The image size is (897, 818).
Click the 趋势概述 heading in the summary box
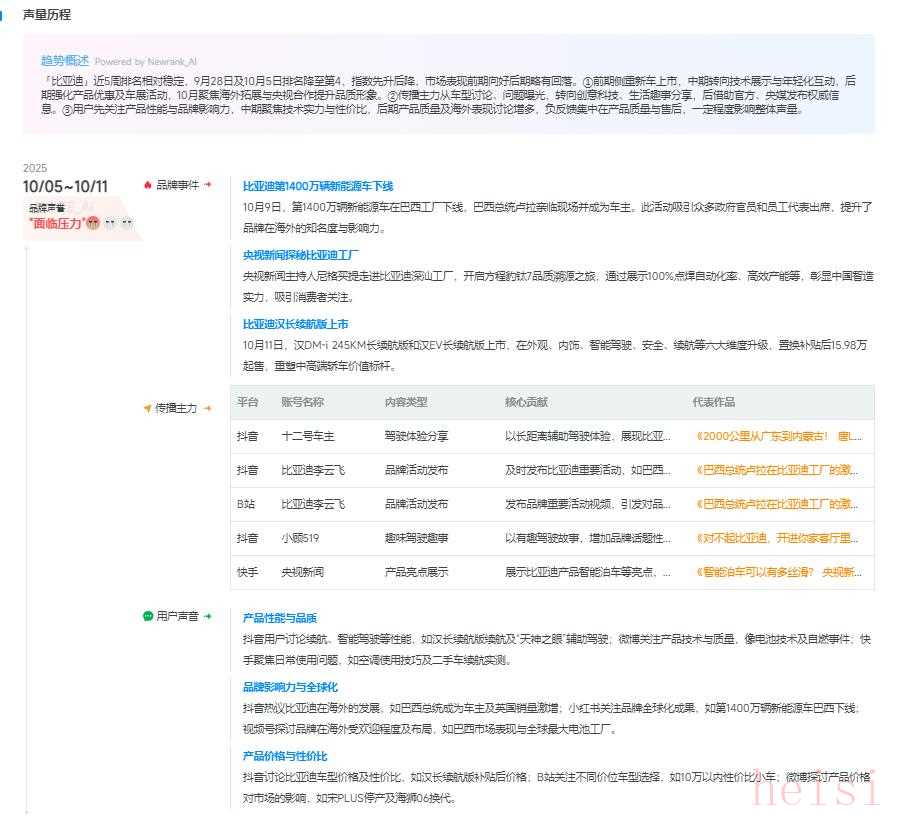65,60
